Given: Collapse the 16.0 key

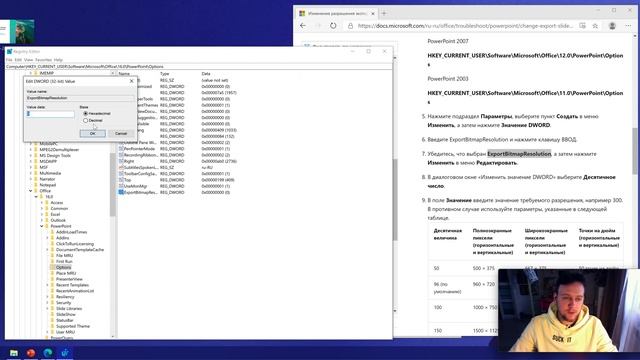Looking at the screenshot, I should [36, 197].
